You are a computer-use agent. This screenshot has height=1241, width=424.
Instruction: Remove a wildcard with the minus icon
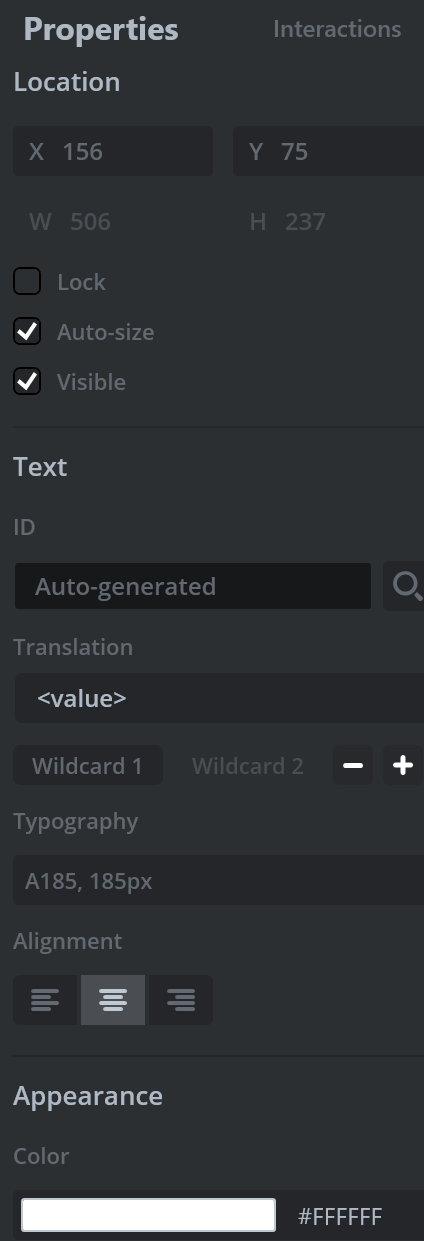[x=353, y=766]
